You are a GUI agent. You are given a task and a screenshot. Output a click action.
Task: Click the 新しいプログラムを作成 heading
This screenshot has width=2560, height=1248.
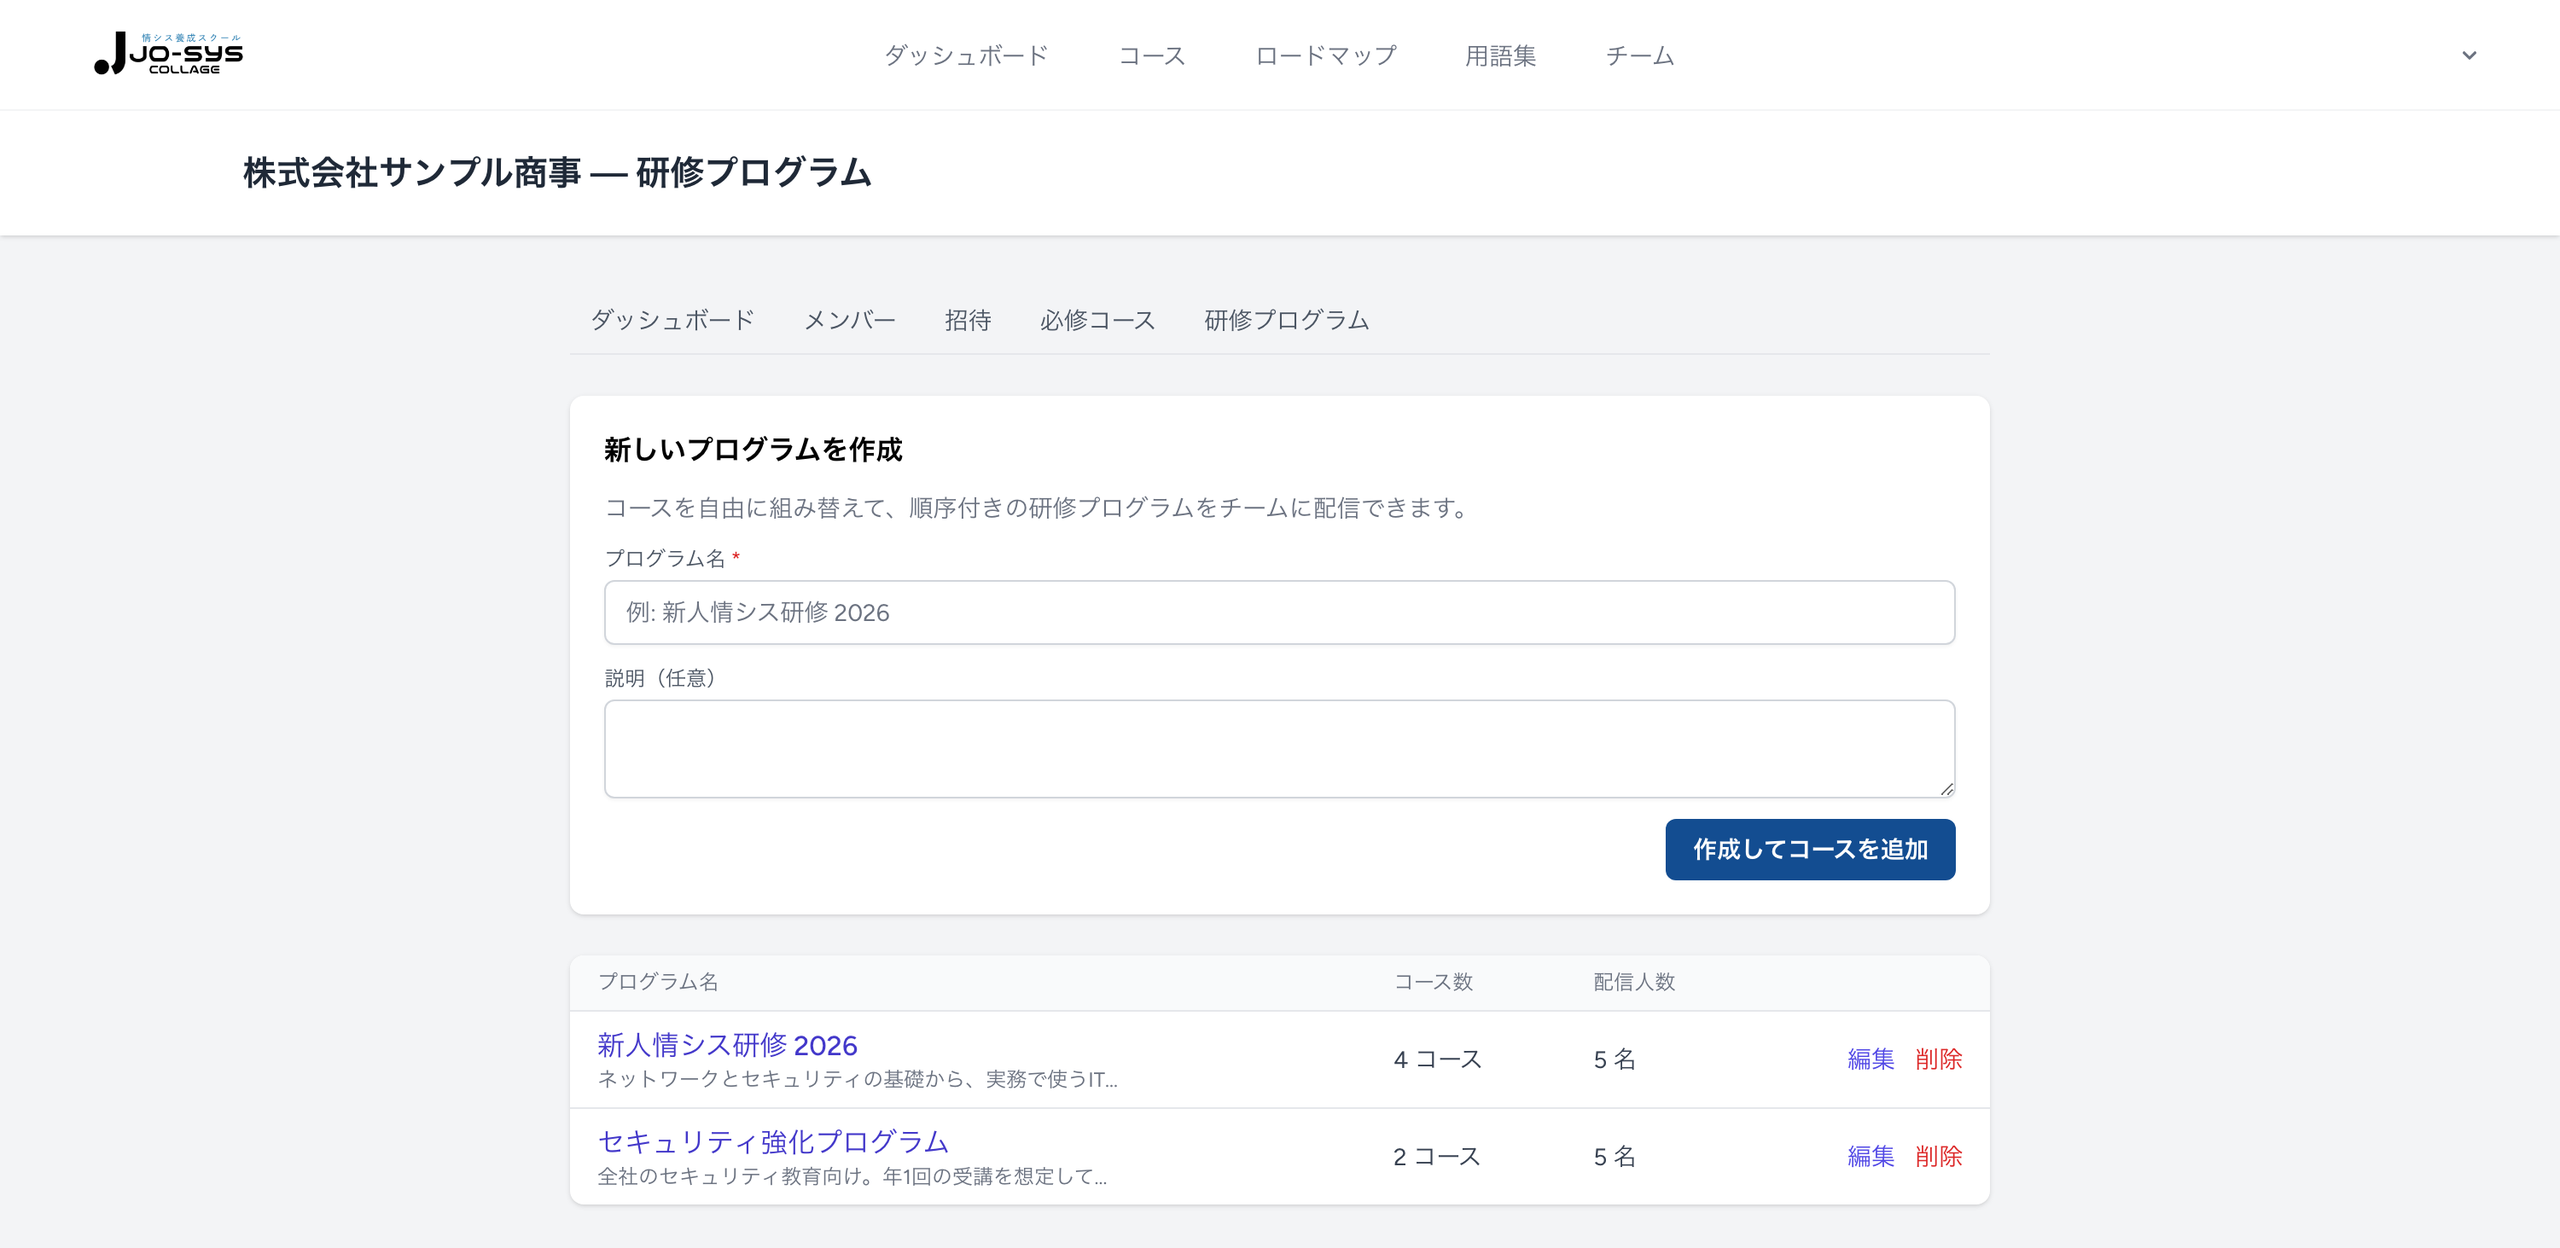click(x=753, y=450)
